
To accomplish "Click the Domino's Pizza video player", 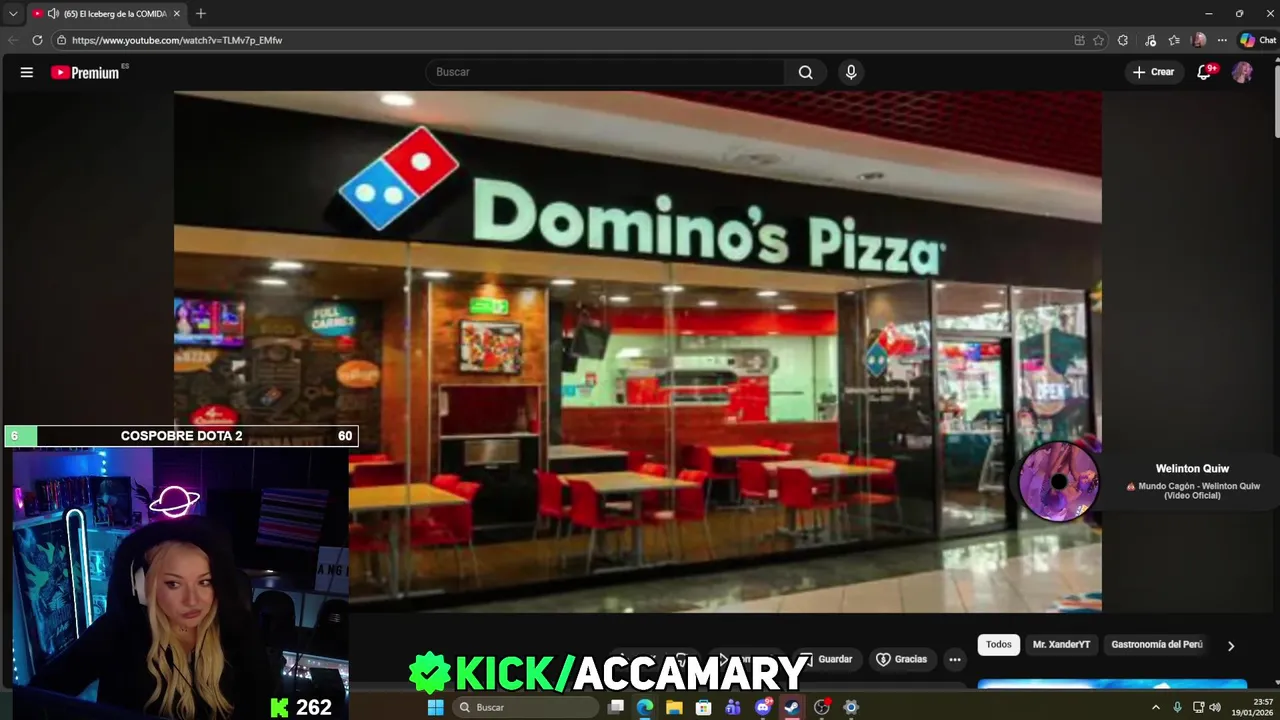I will click(x=638, y=351).
